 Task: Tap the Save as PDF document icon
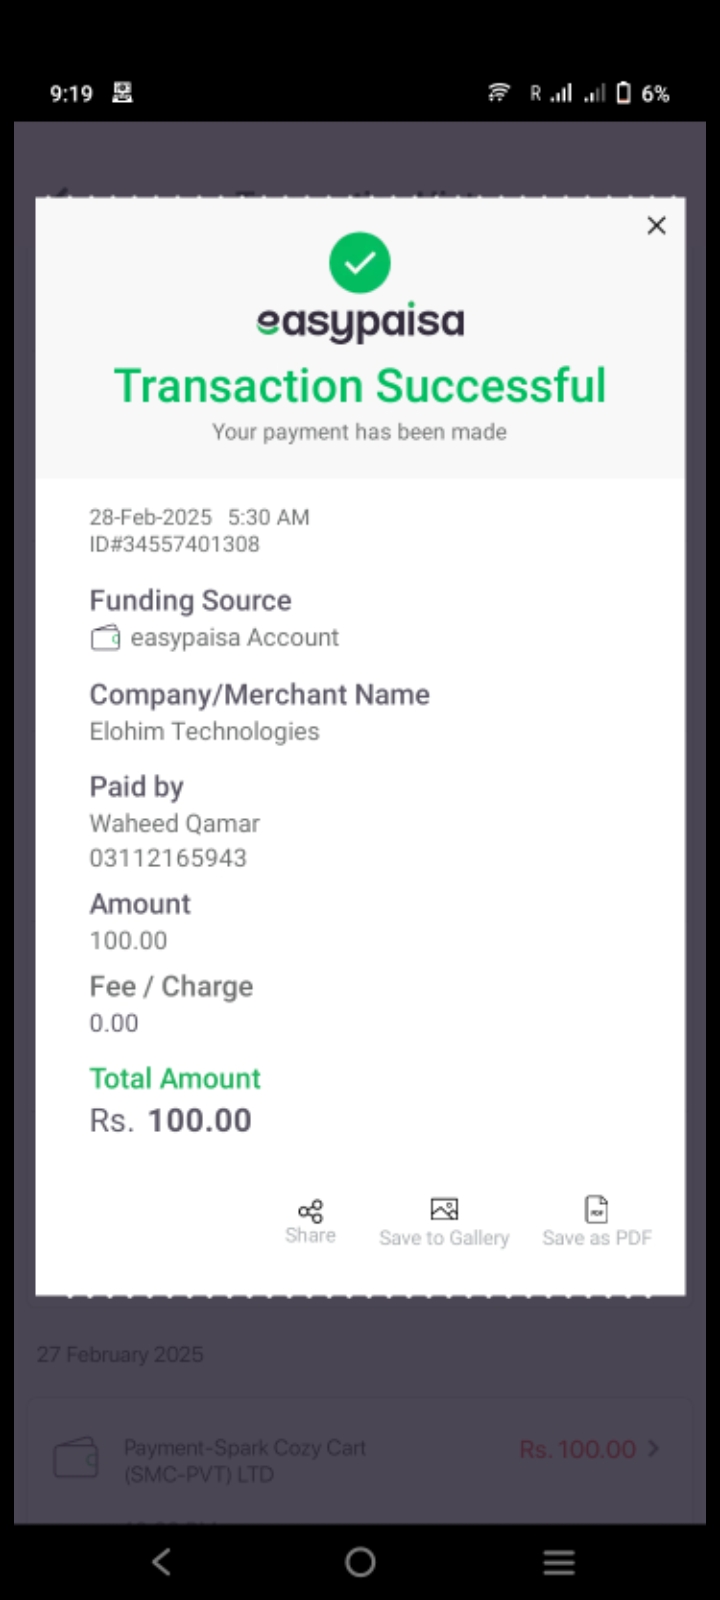(597, 1208)
